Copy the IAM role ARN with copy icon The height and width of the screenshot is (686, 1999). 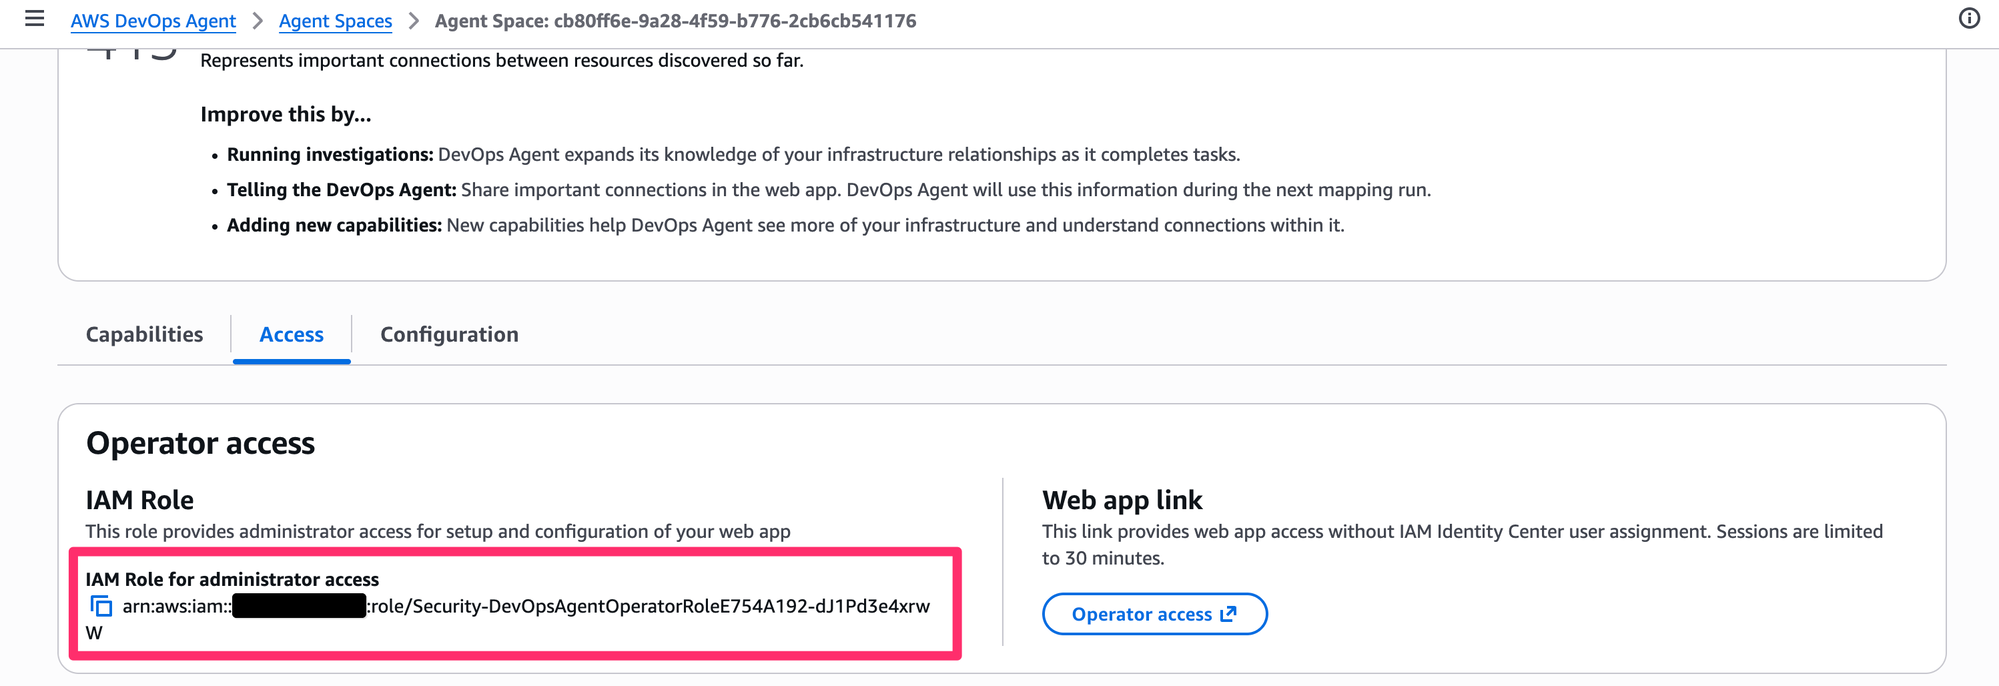tap(101, 606)
